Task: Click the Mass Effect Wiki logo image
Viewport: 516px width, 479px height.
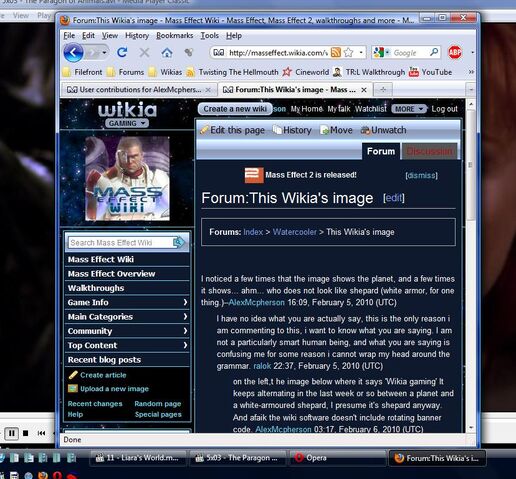Action: [x=127, y=178]
